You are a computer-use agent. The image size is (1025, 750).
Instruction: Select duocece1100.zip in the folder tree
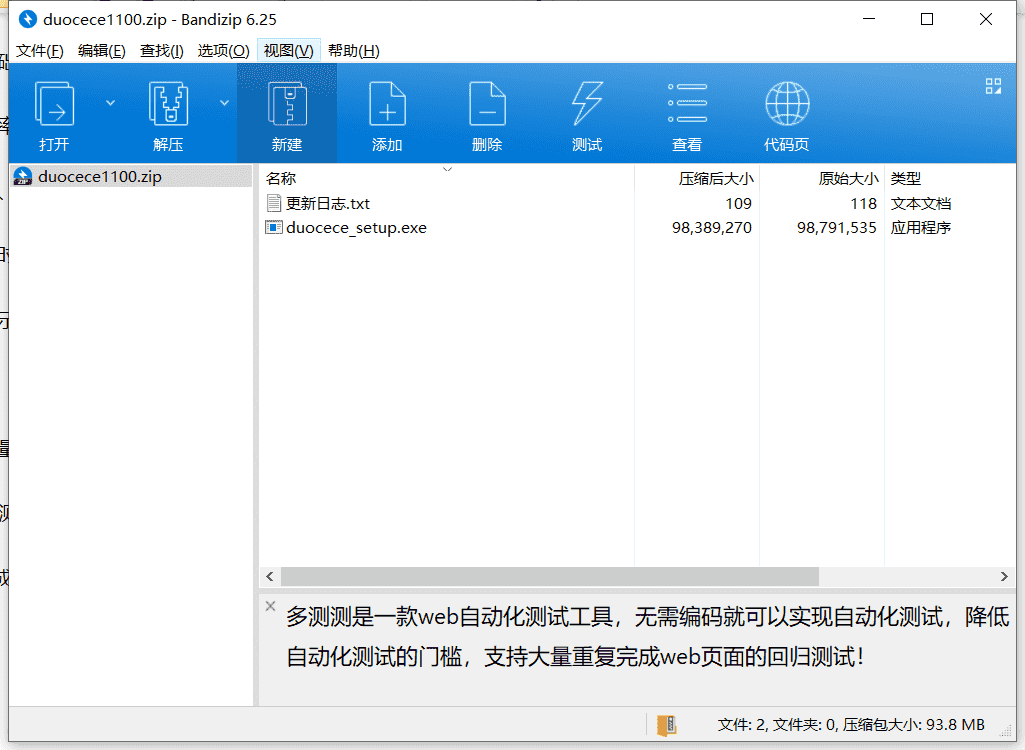pyautogui.click(x=131, y=177)
